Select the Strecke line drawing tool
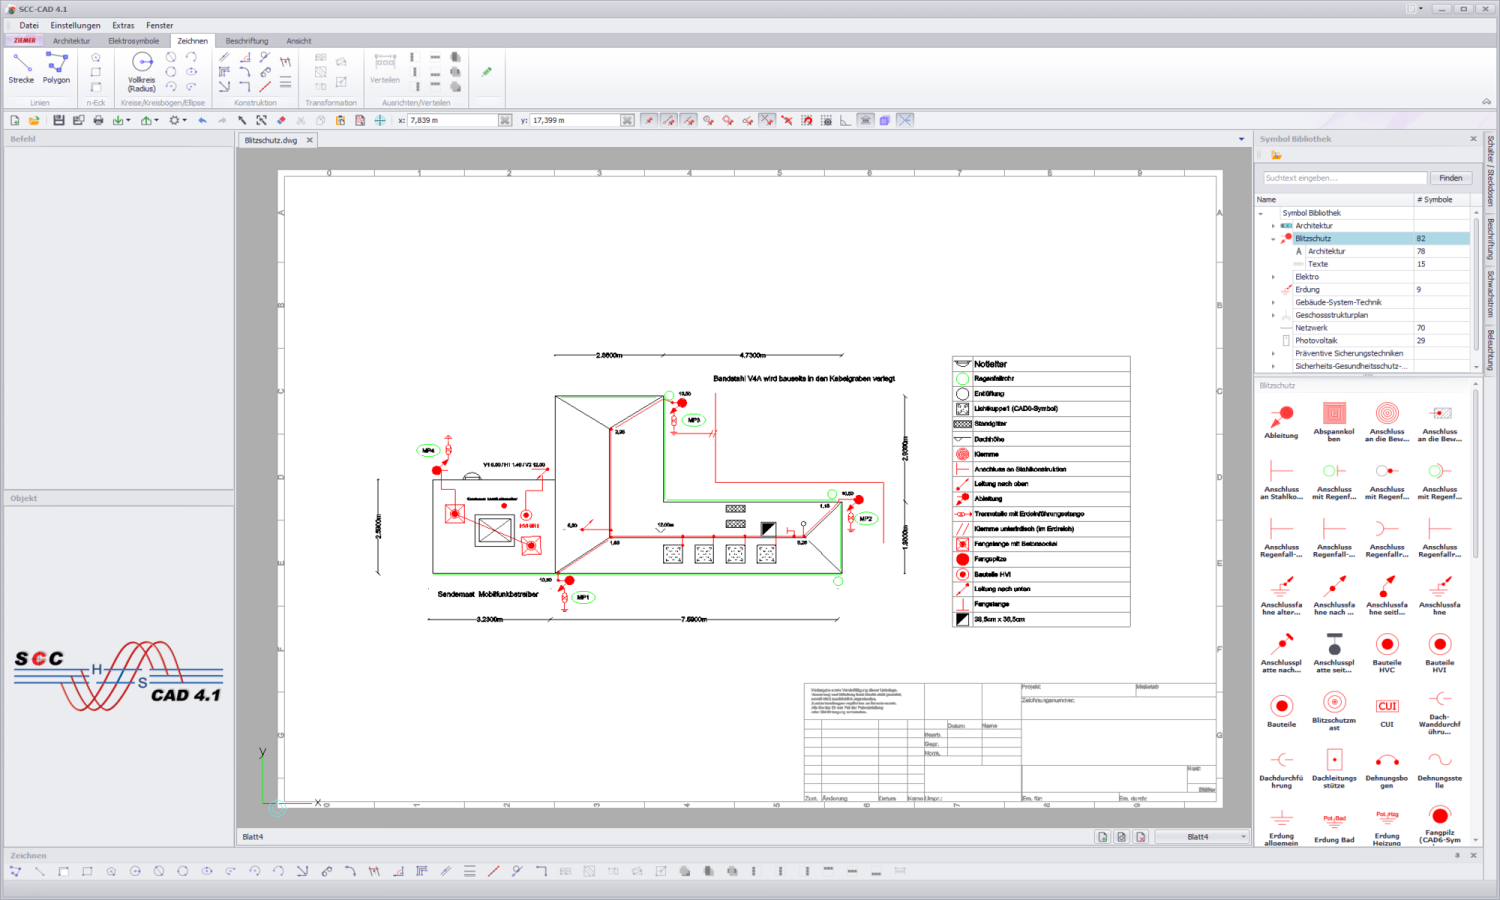The width and height of the screenshot is (1500, 900). pyautogui.click(x=21, y=70)
